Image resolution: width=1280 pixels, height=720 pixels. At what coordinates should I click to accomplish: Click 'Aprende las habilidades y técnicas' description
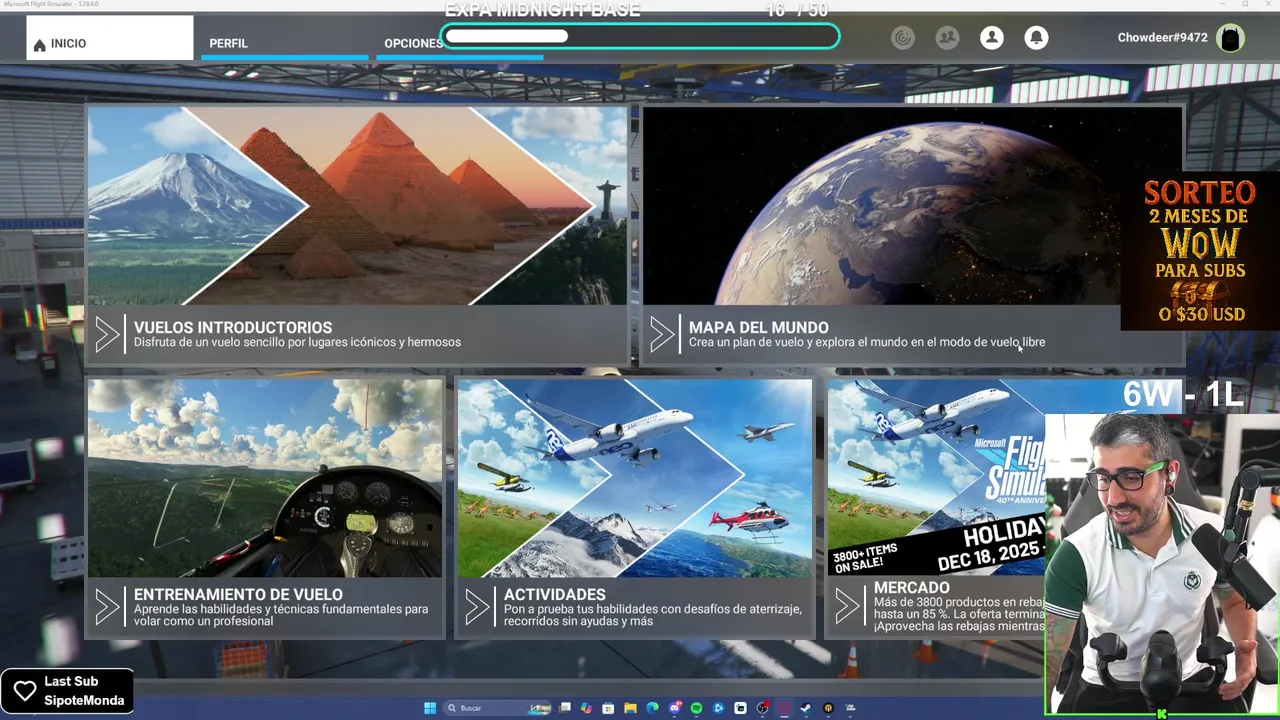281,615
